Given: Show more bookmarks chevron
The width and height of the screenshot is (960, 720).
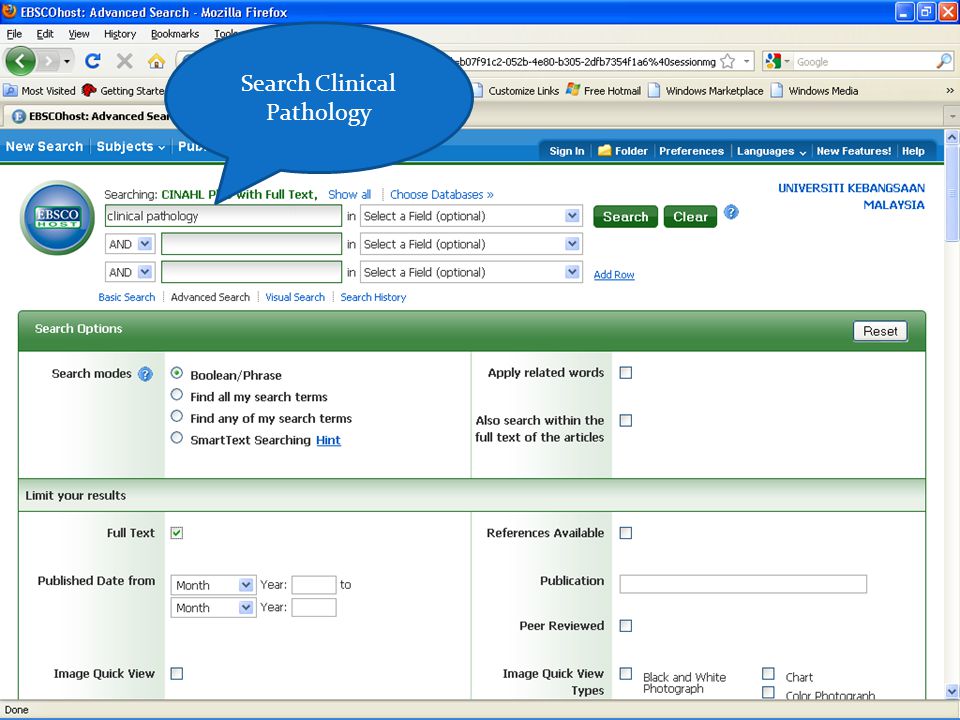Looking at the screenshot, I should tap(950, 91).
